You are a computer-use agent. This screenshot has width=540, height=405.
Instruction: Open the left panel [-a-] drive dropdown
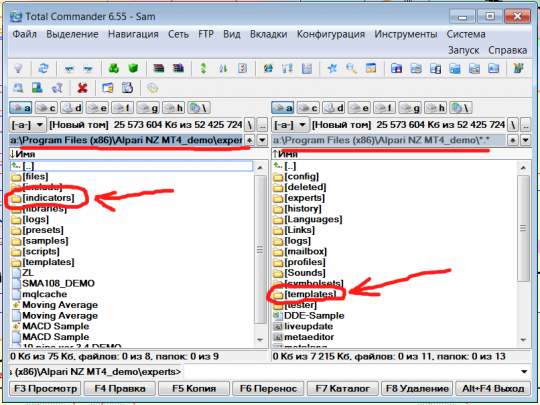pyautogui.click(x=28, y=125)
